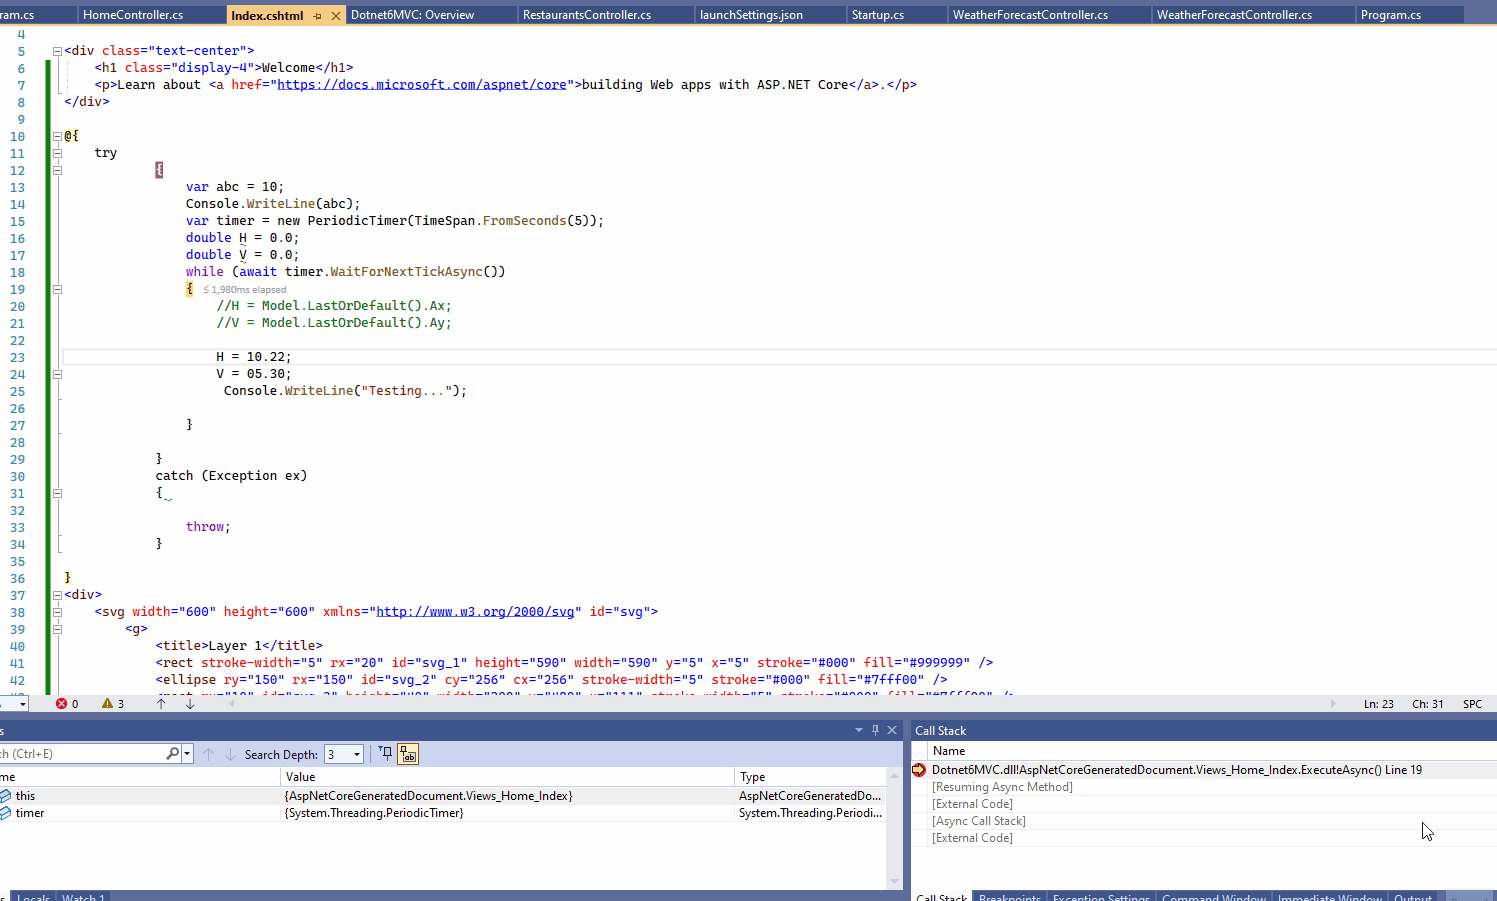
Task: Collapse the div element at line 37
Action: coord(57,595)
